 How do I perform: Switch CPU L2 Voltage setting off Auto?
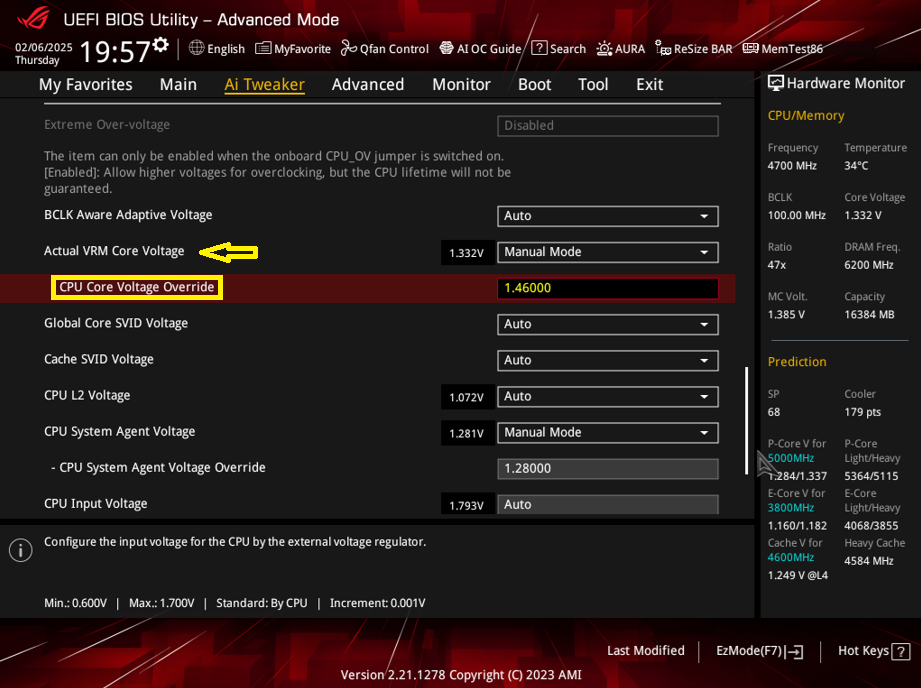tap(607, 396)
